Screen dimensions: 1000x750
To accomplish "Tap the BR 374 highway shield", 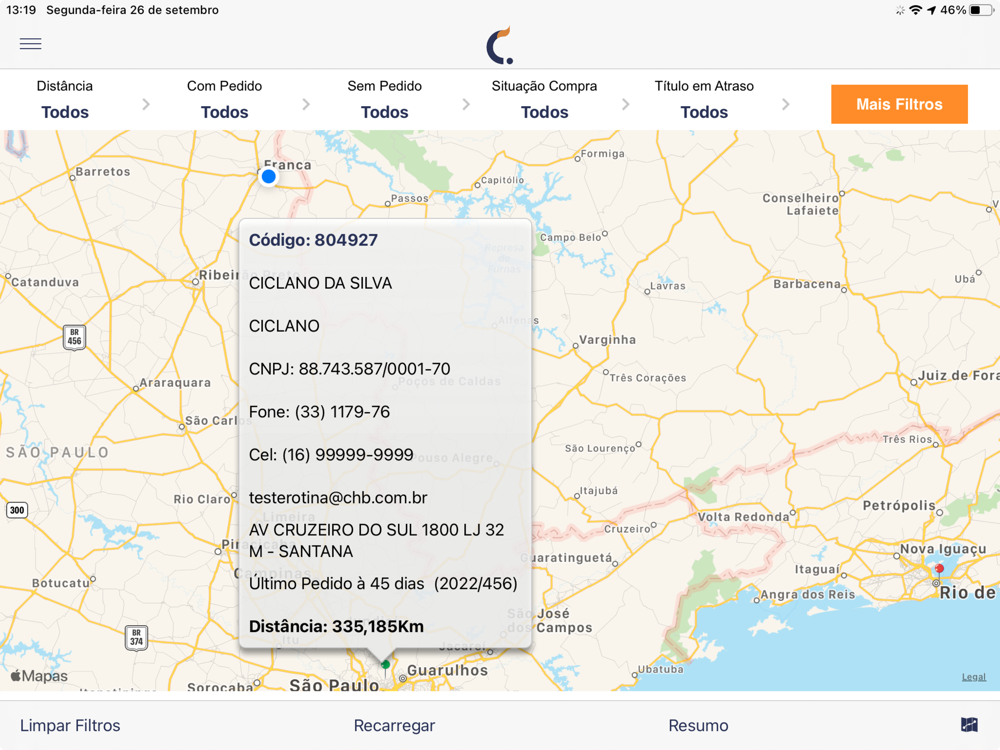I will [x=136, y=637].
